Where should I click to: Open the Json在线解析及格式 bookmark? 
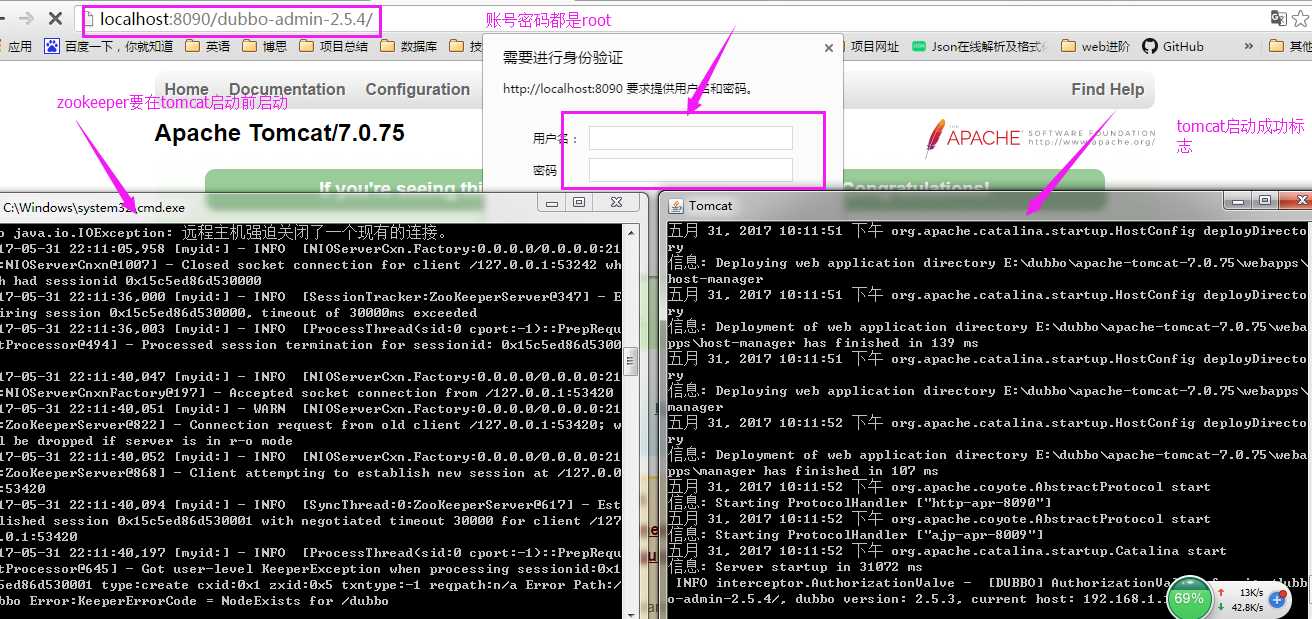980,46
